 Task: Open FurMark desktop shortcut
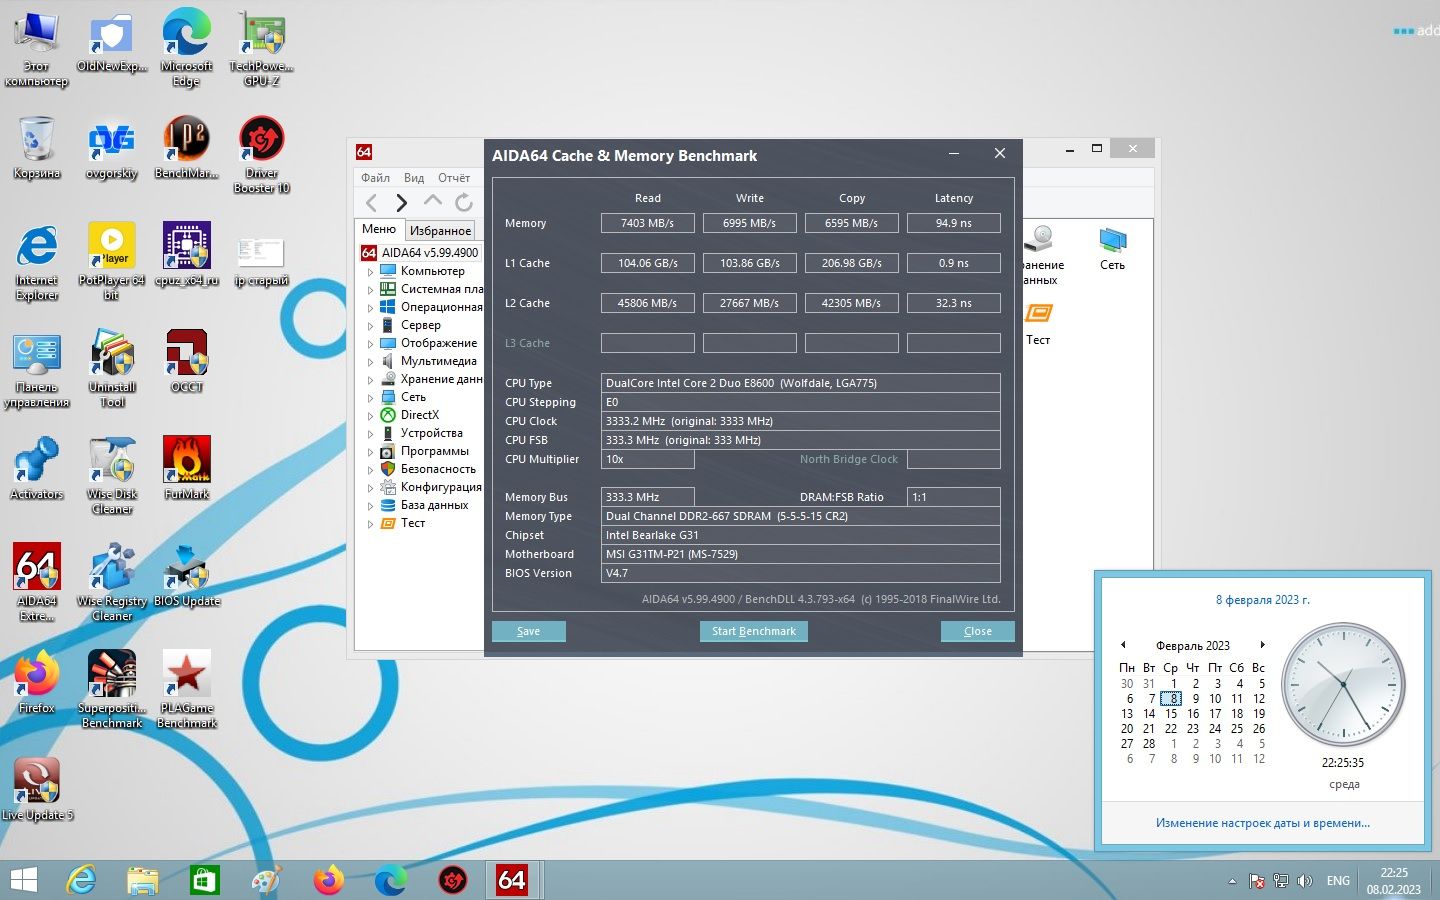coord(187,467)
